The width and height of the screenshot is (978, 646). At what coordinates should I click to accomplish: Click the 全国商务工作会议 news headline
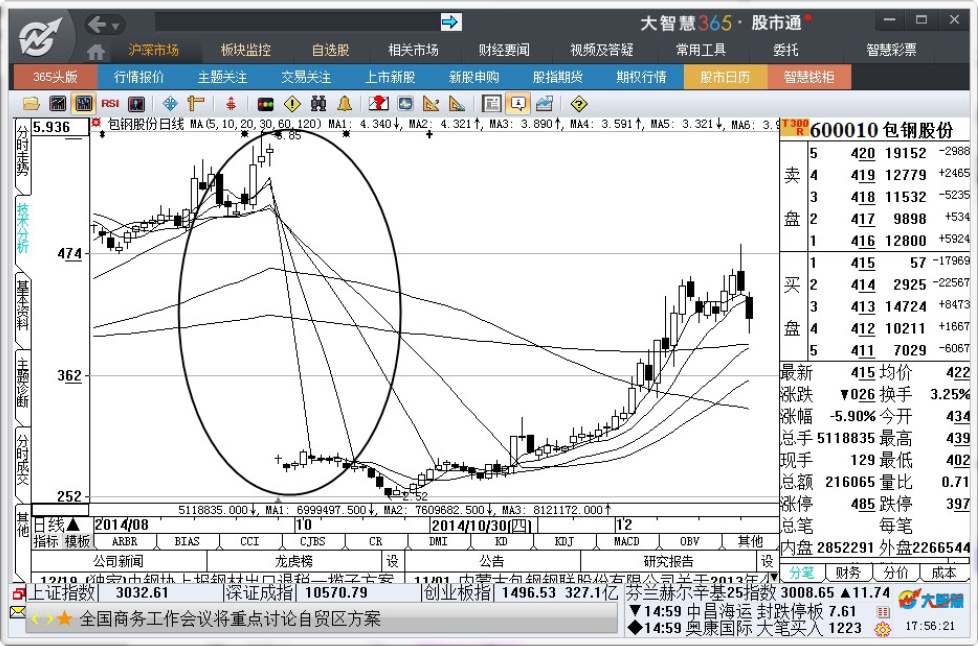point(230,619)
